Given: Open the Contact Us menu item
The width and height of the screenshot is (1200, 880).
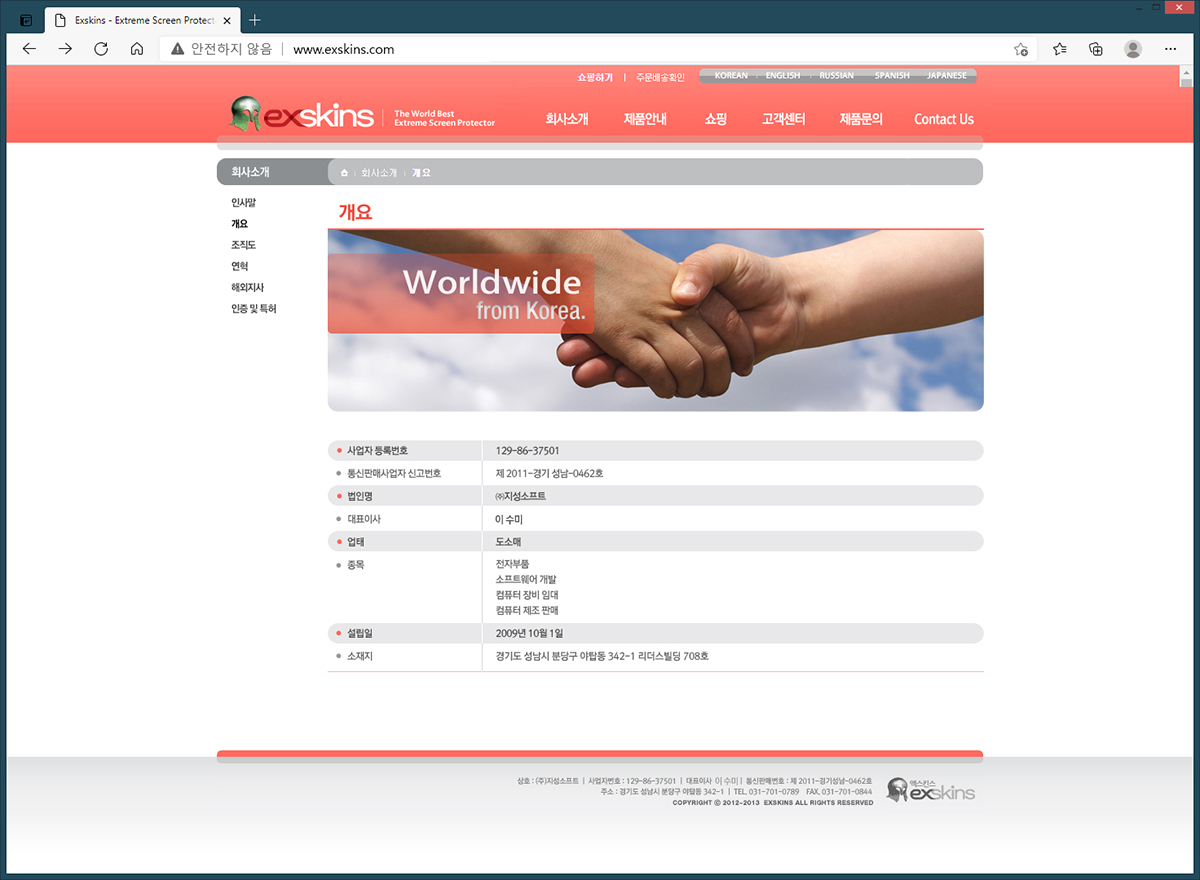Looking at the screenshot, I should (943, 119).
